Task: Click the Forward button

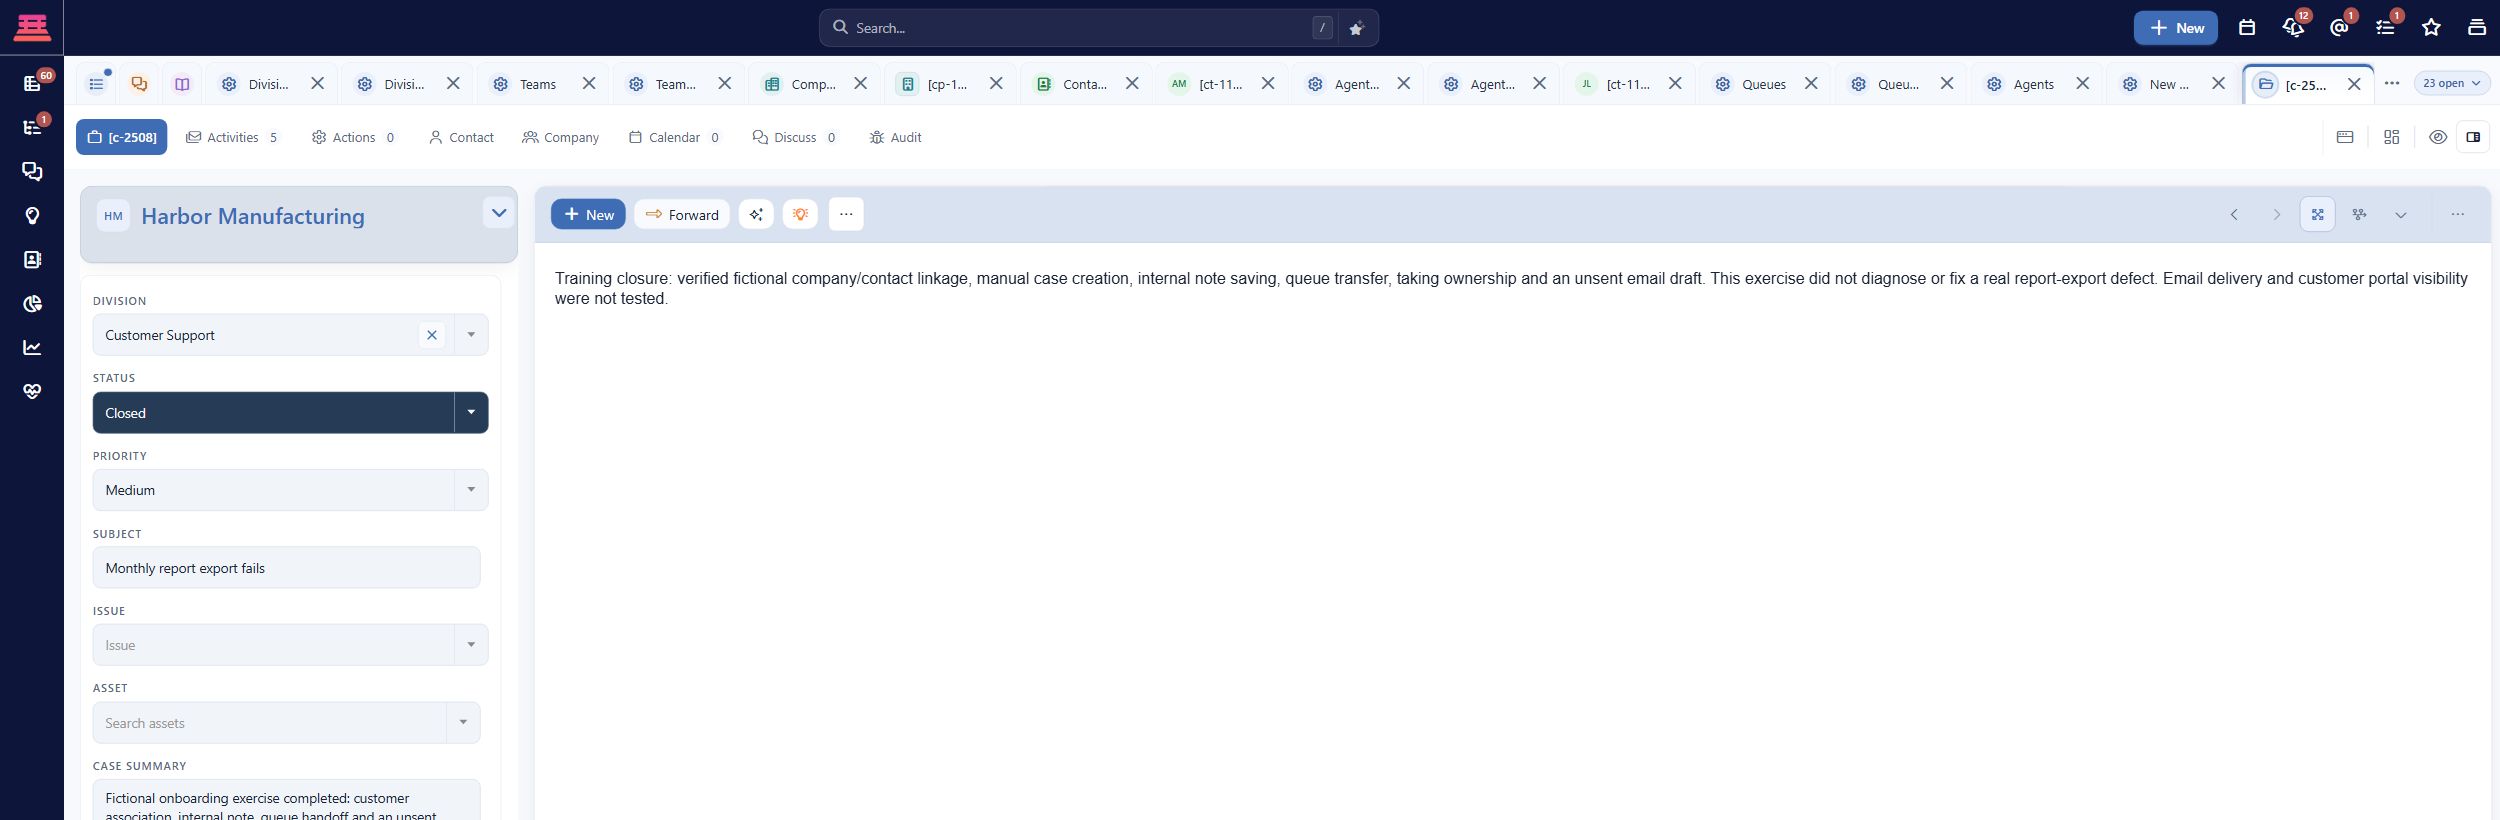Action: (682, 214)
